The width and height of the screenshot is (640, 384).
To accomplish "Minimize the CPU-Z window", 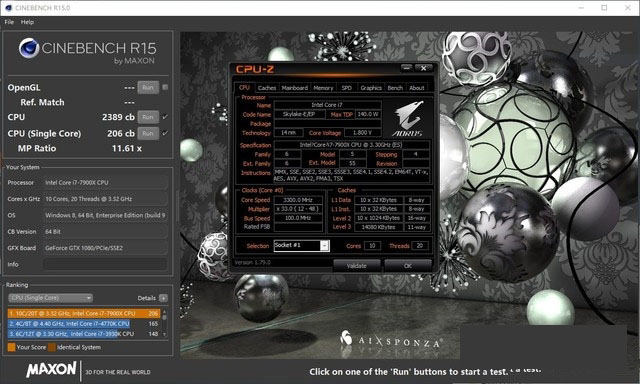I will point(407,68).
